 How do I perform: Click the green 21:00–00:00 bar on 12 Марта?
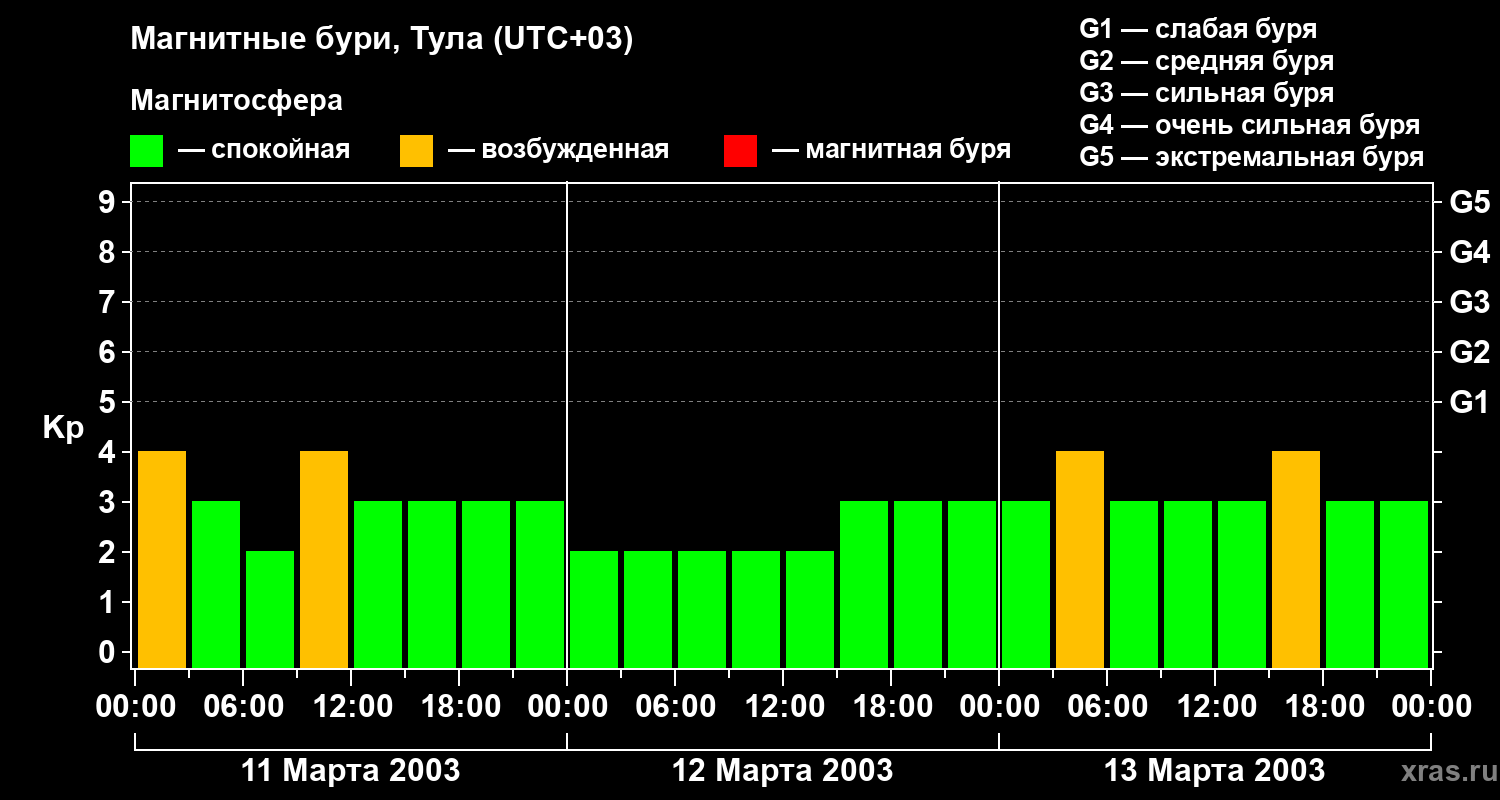[972, 584]
